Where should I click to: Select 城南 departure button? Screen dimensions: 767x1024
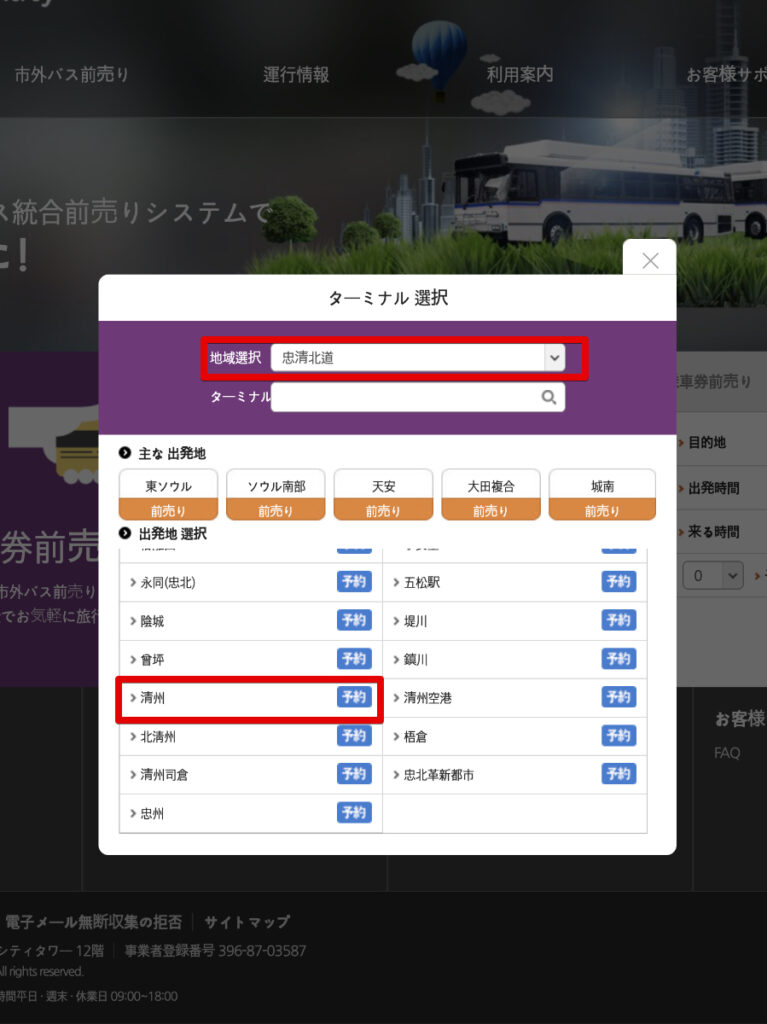tap(602, 494)
